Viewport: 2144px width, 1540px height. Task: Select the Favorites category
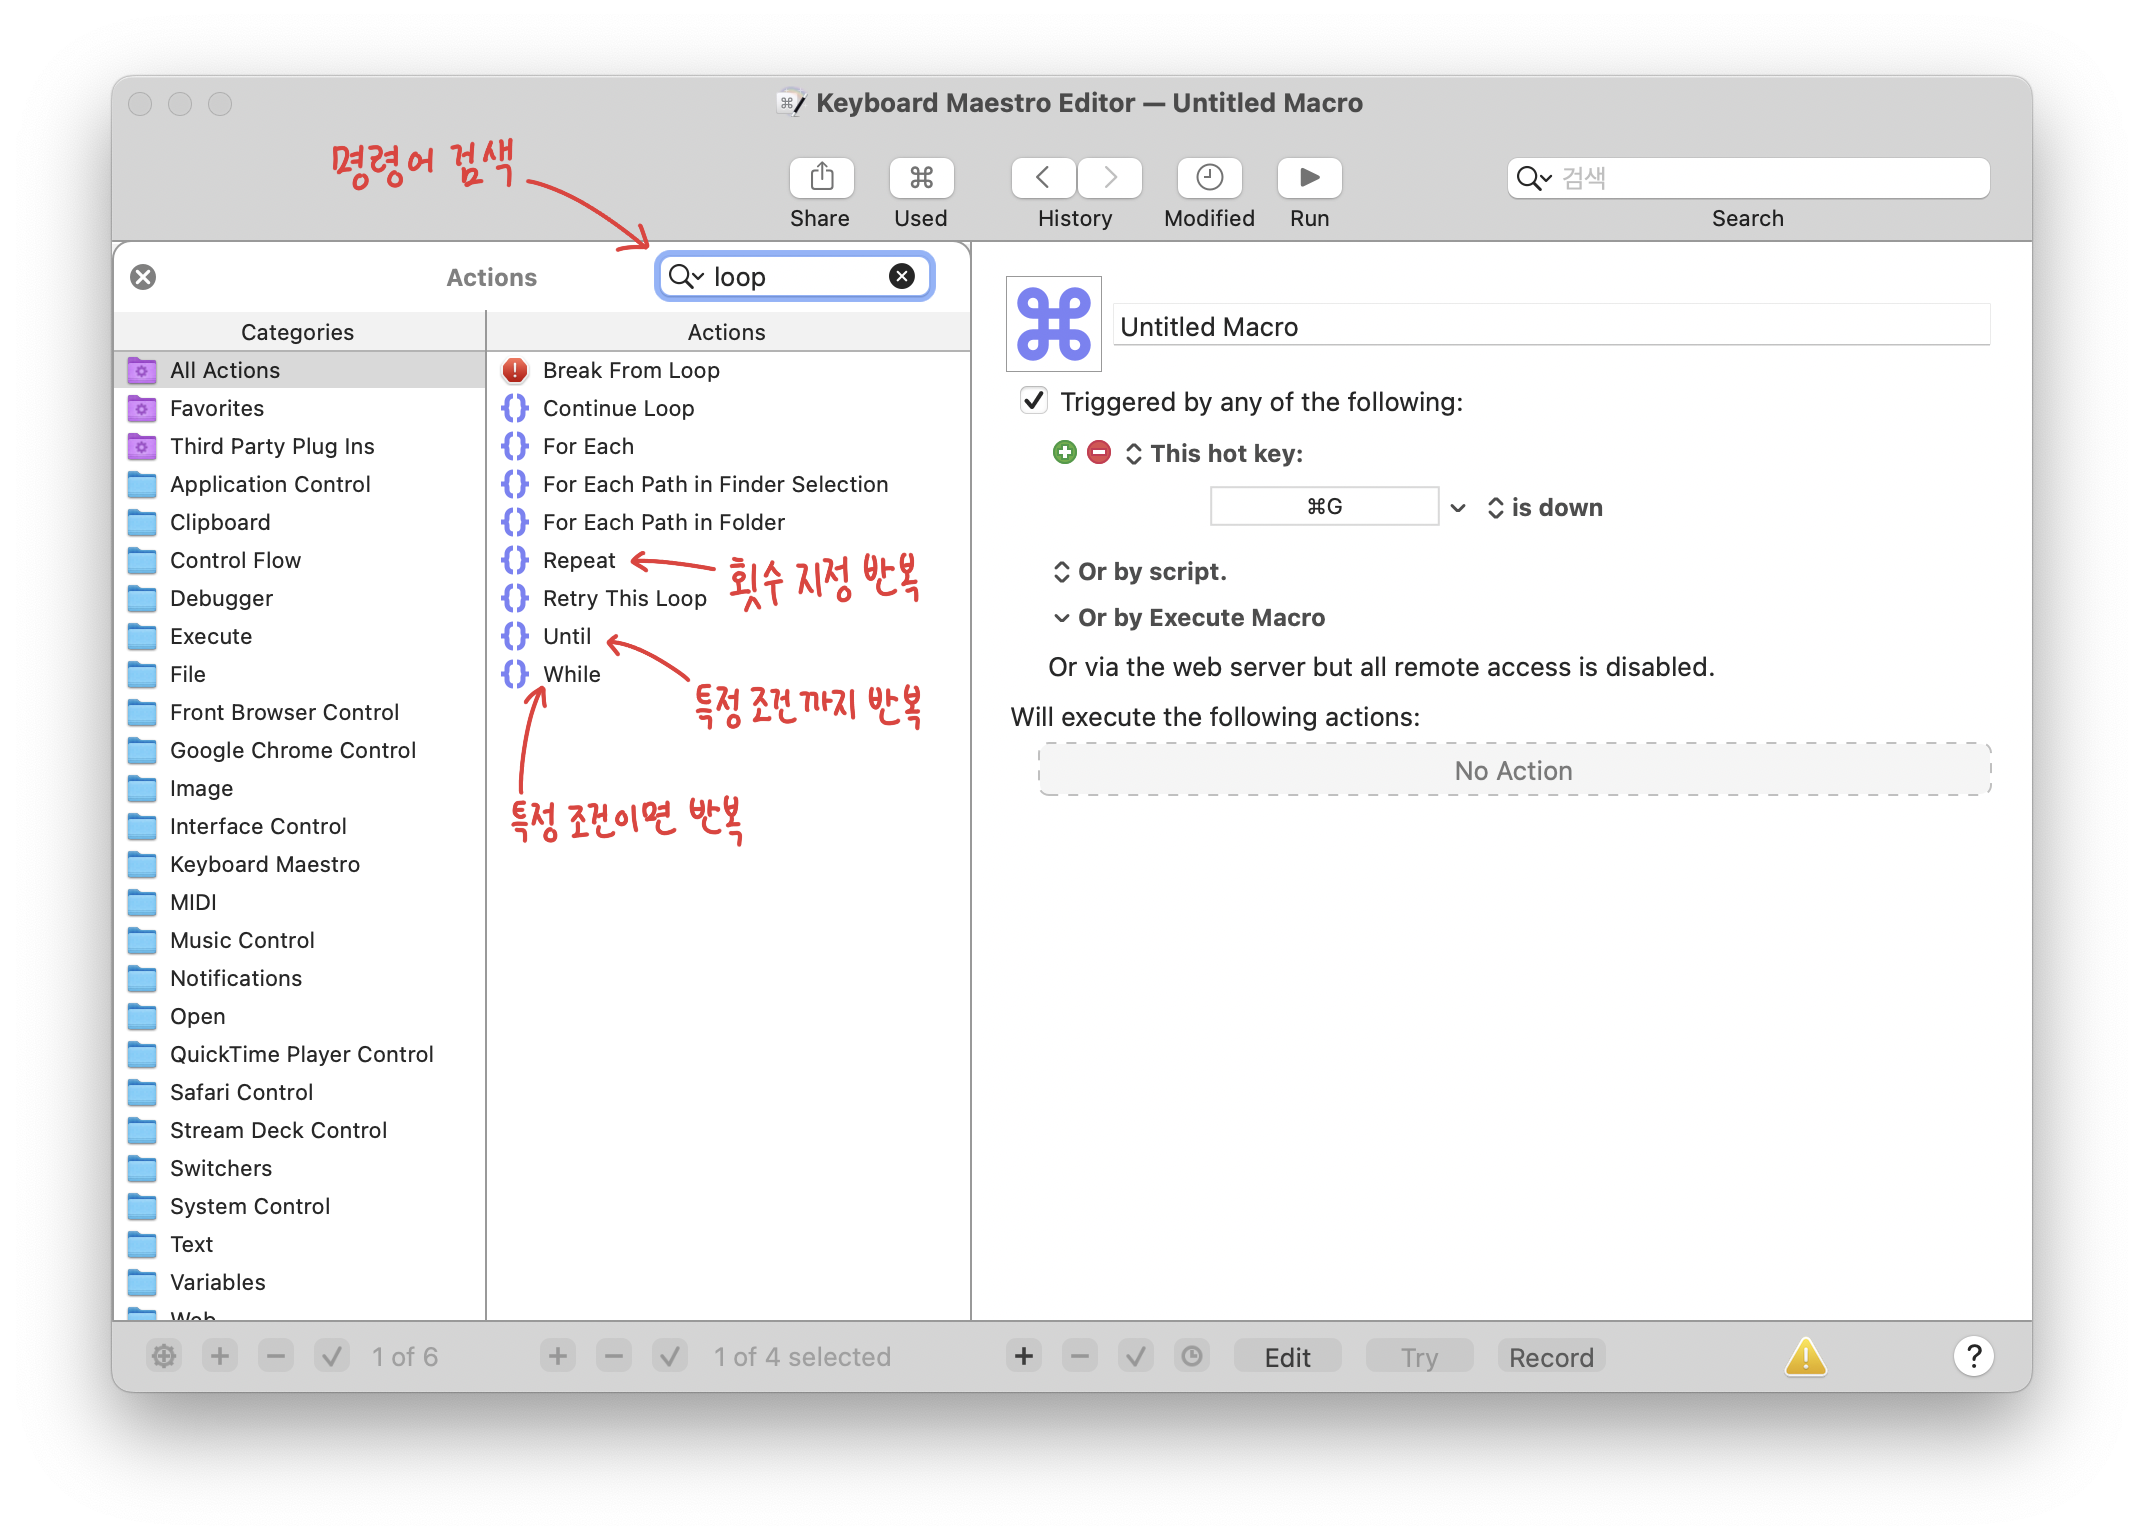tap(300, 408)
